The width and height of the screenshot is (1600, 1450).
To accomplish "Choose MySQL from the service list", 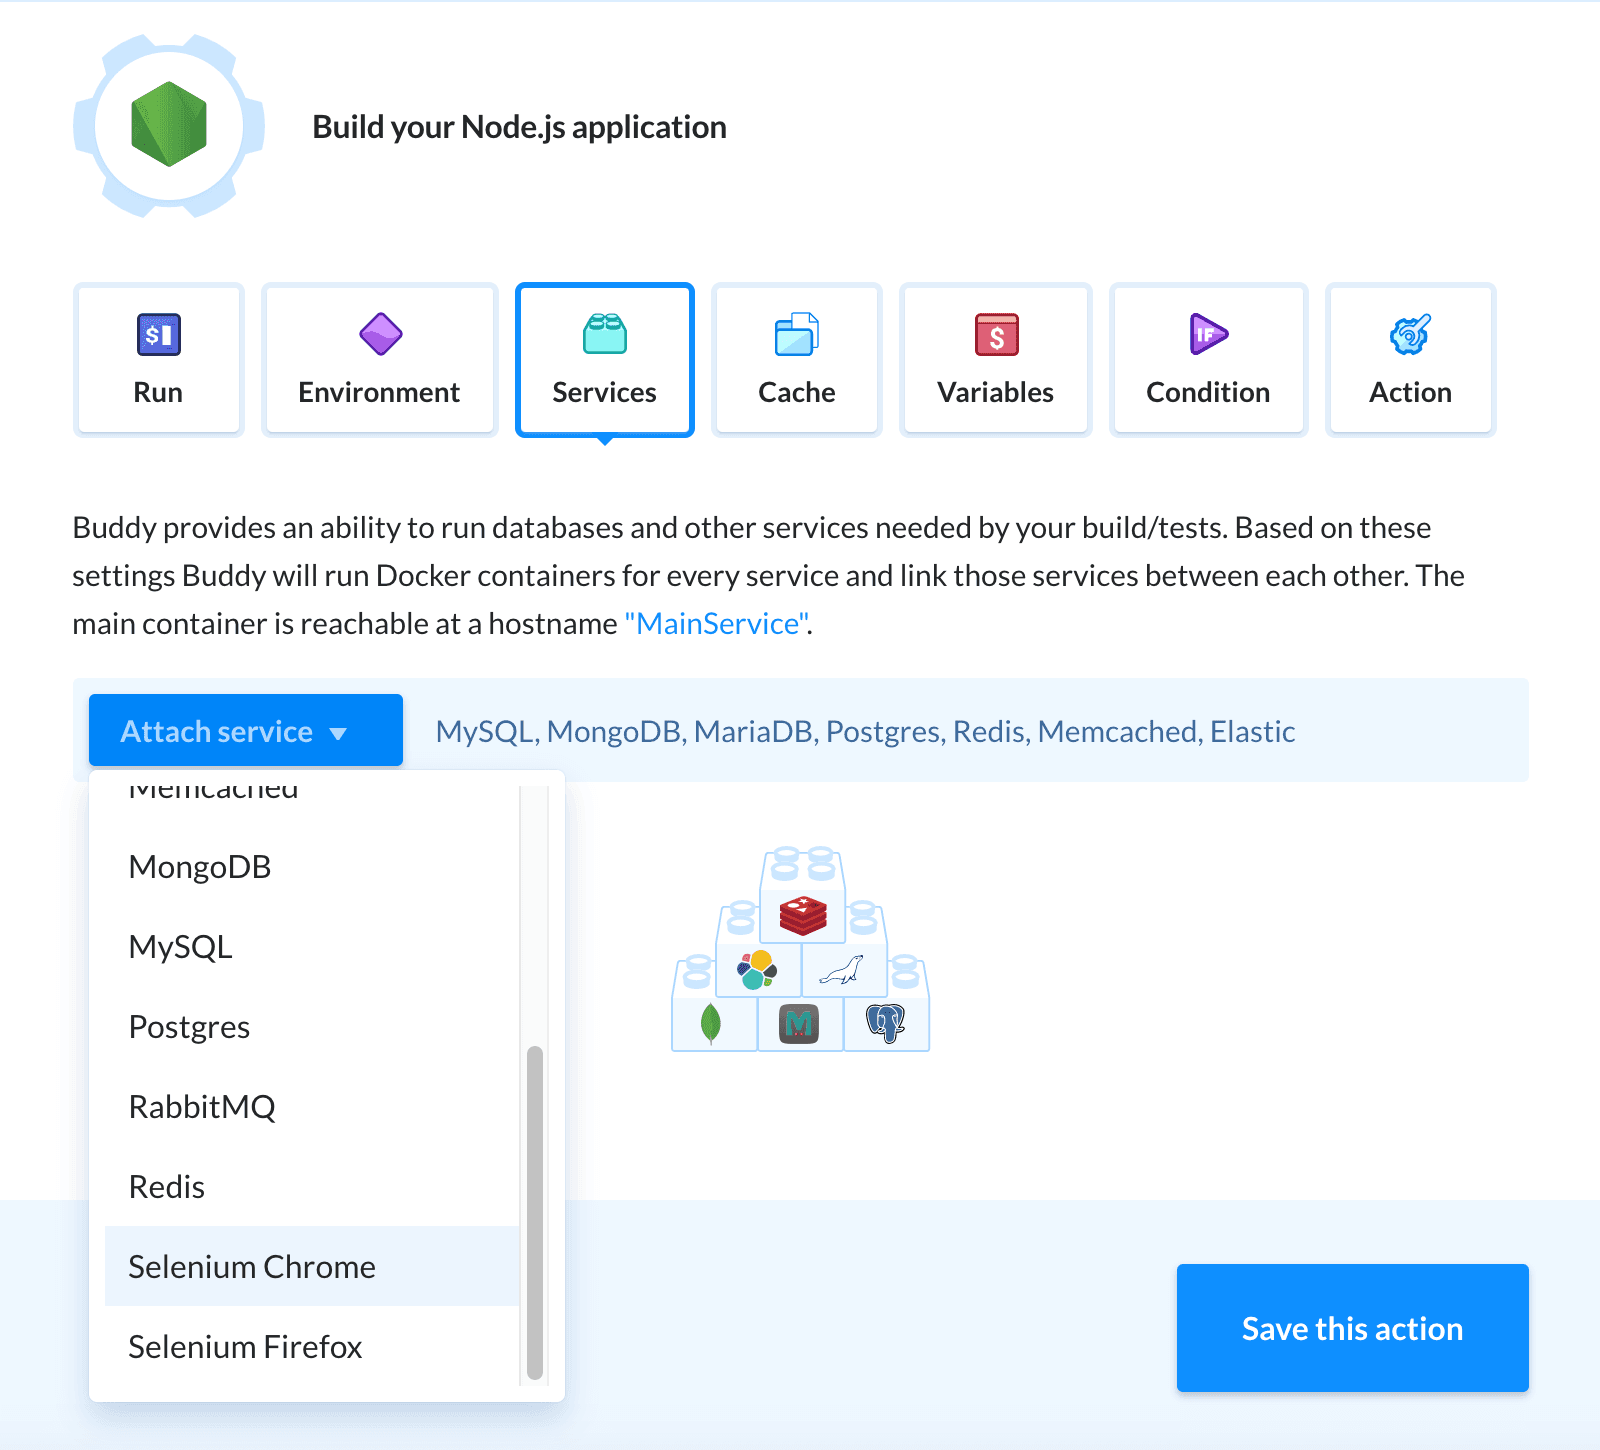I will click(312, 947).
